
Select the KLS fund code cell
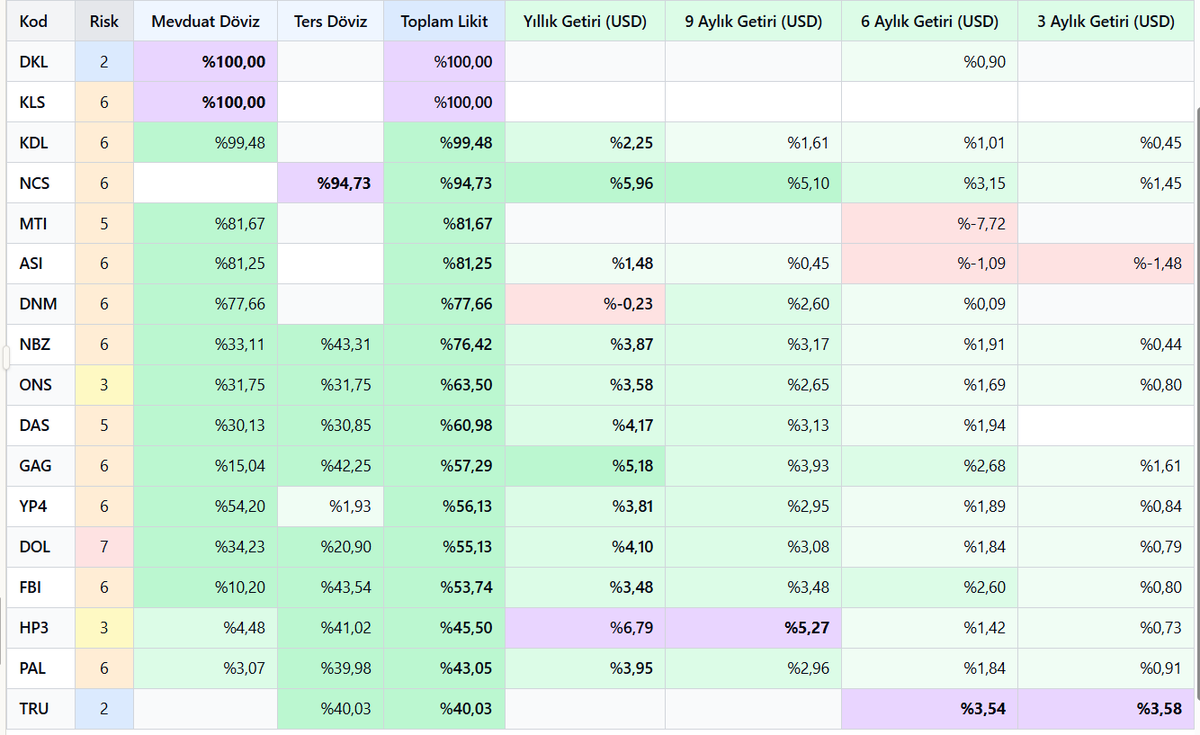pos(40,102)
